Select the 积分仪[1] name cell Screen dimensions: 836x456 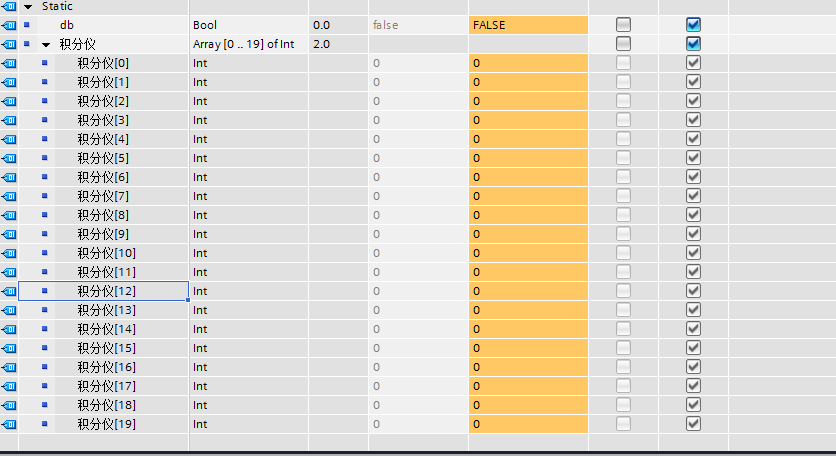pyautogui.click(x=103, y=82)
